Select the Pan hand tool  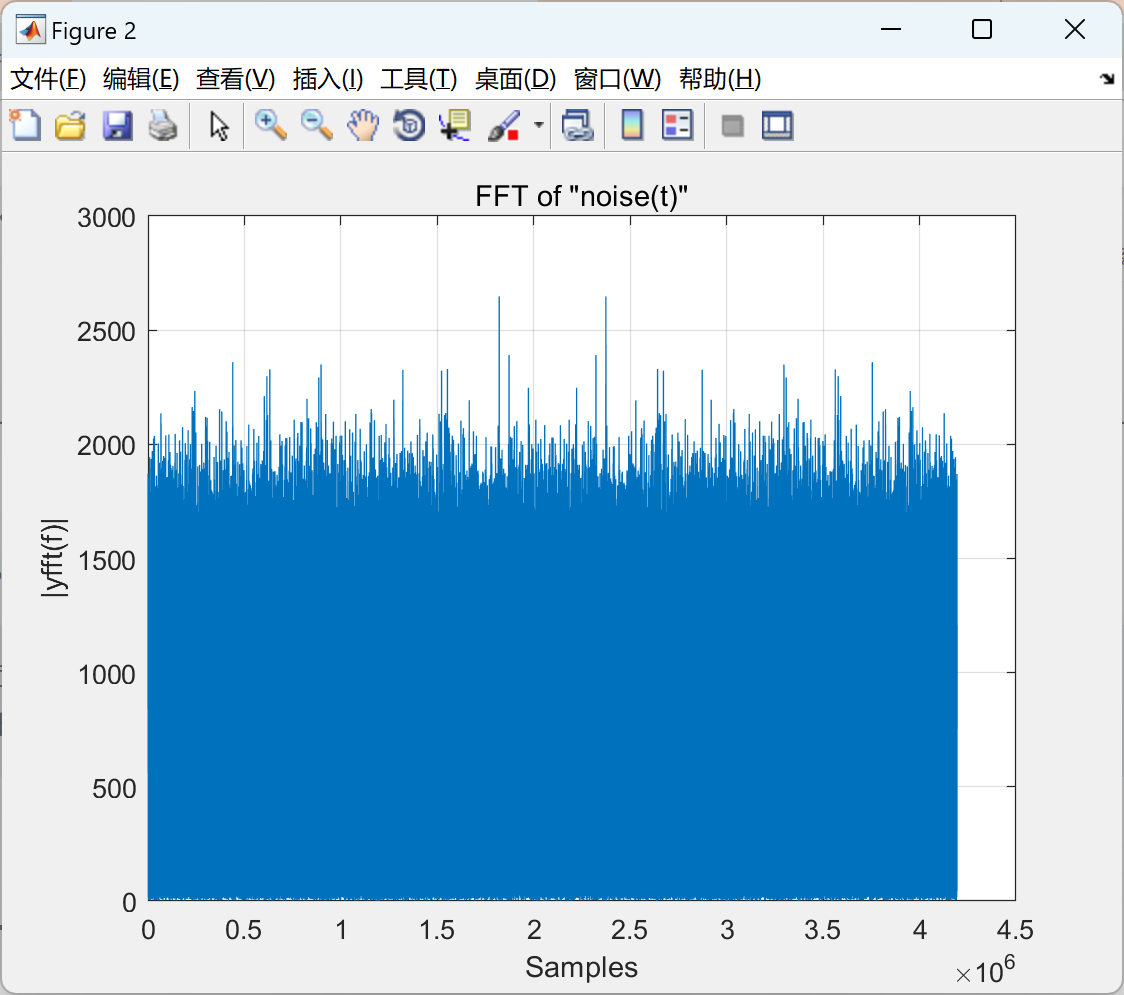pos(363,125)
